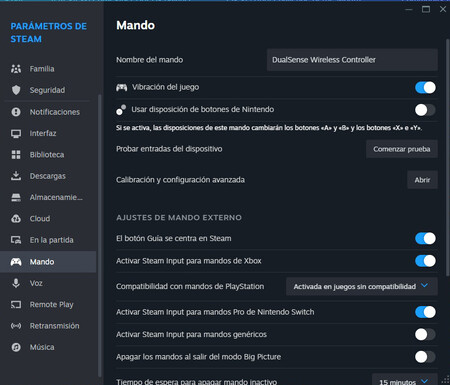Screen dimensions: 450x385
Task: Select Descargas in the sidebar
Action: coord(48,176)
